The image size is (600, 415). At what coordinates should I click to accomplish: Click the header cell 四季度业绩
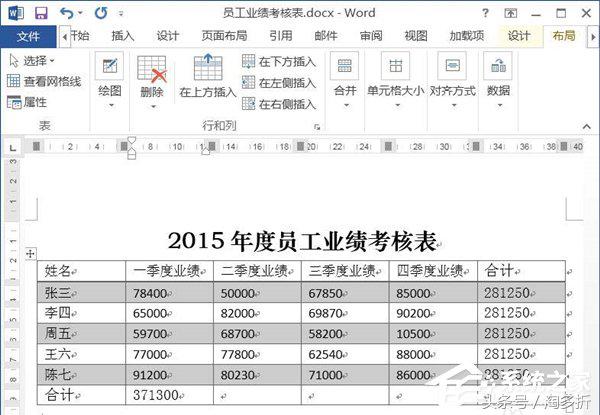click(x=433, y=271)
